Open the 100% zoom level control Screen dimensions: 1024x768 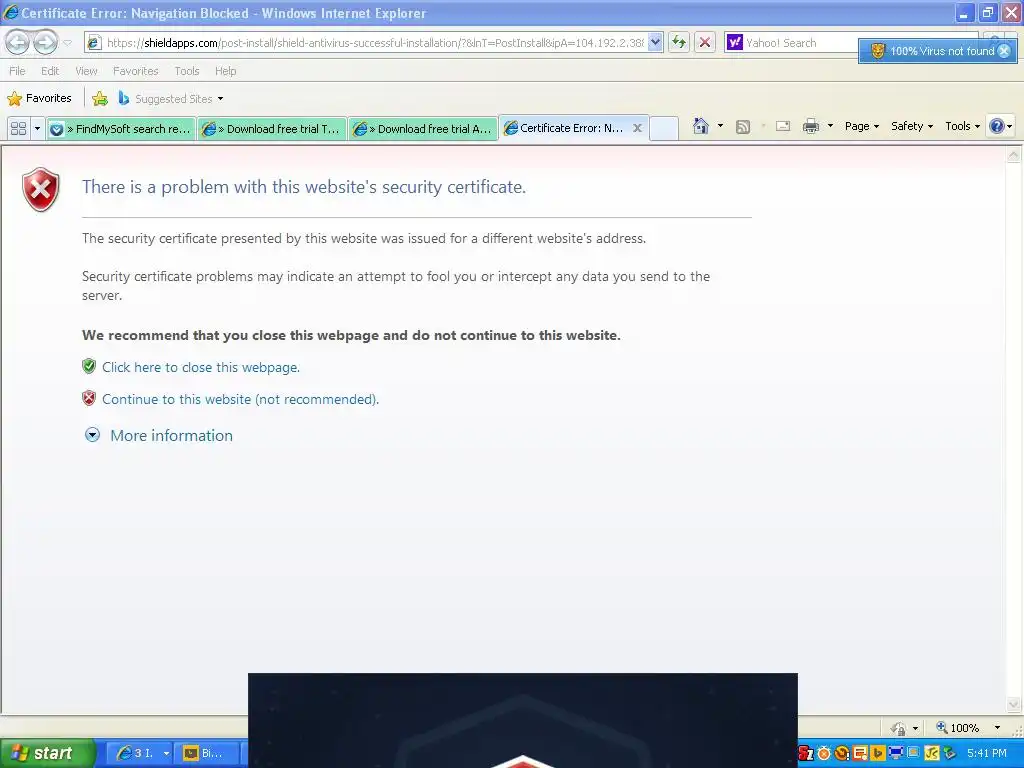[x=958, y=728]
